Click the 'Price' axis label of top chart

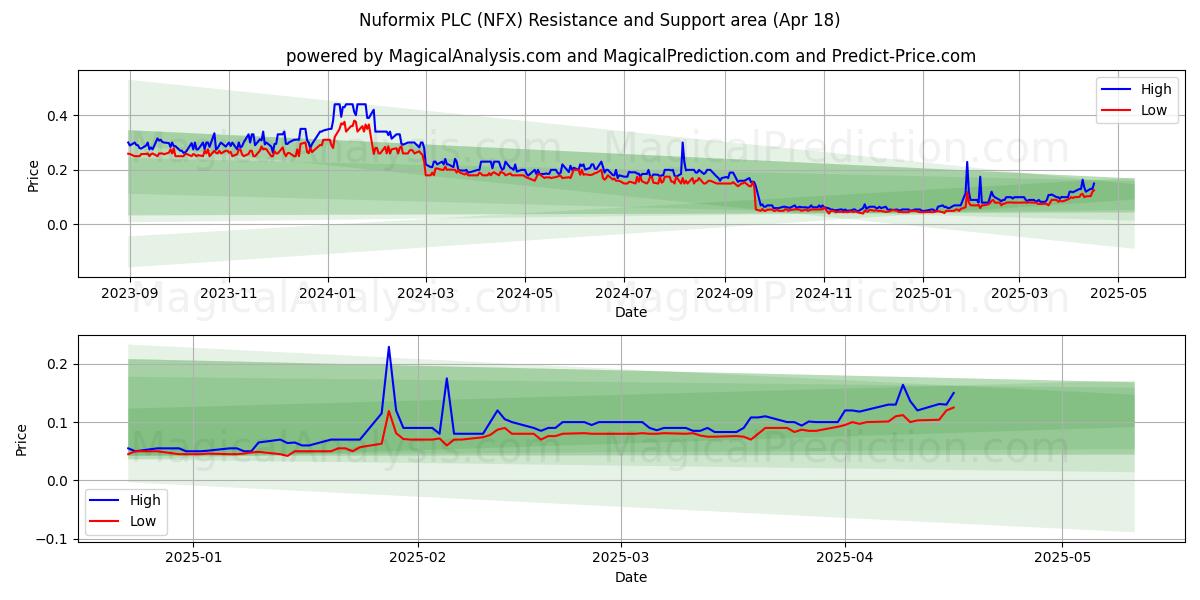[x=33, y=176]
